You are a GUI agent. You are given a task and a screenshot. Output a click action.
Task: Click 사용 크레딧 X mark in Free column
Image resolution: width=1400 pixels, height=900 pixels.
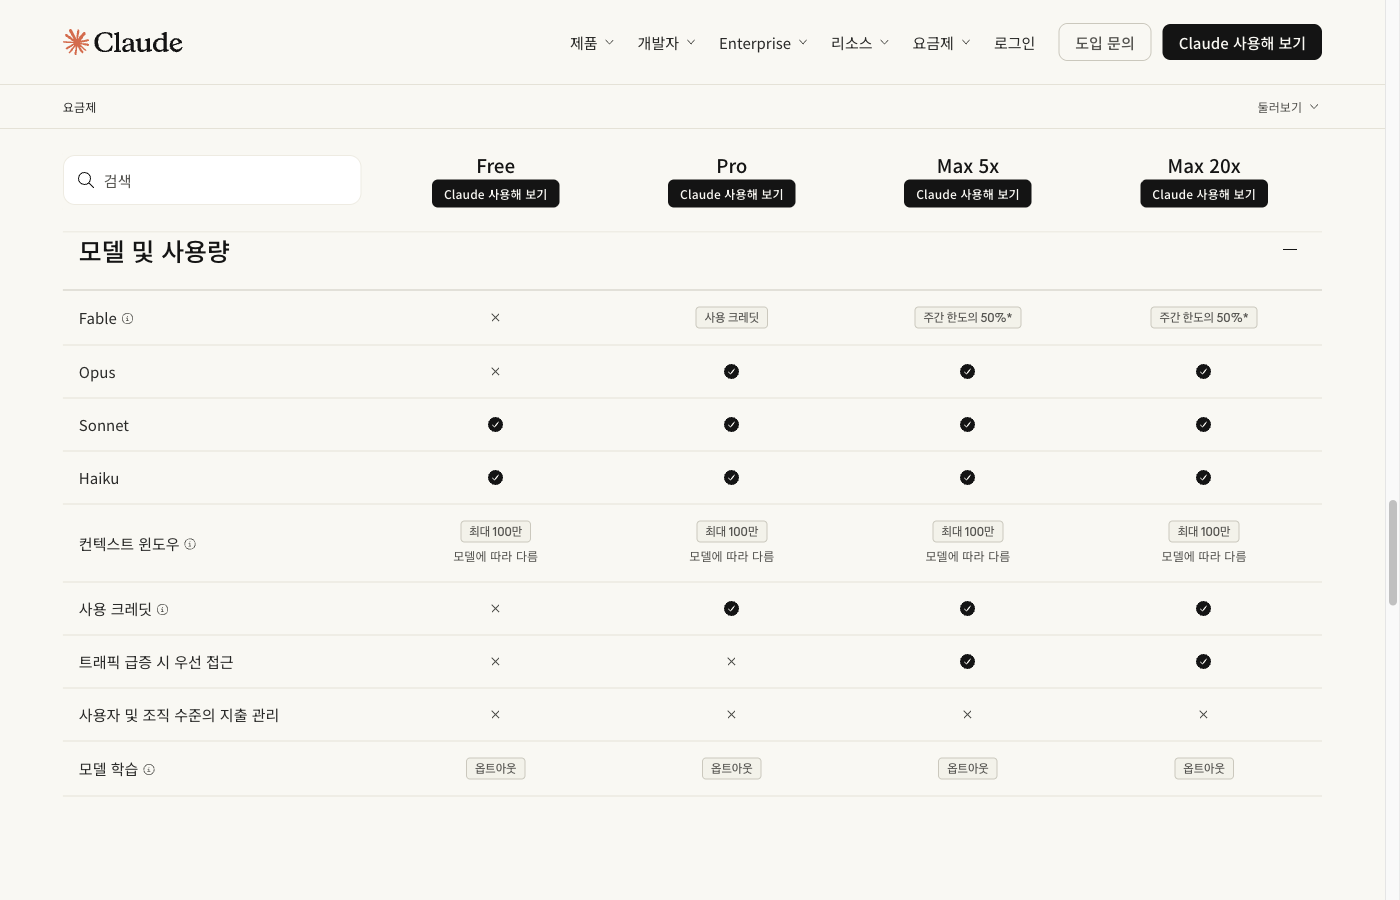(495, 609)
